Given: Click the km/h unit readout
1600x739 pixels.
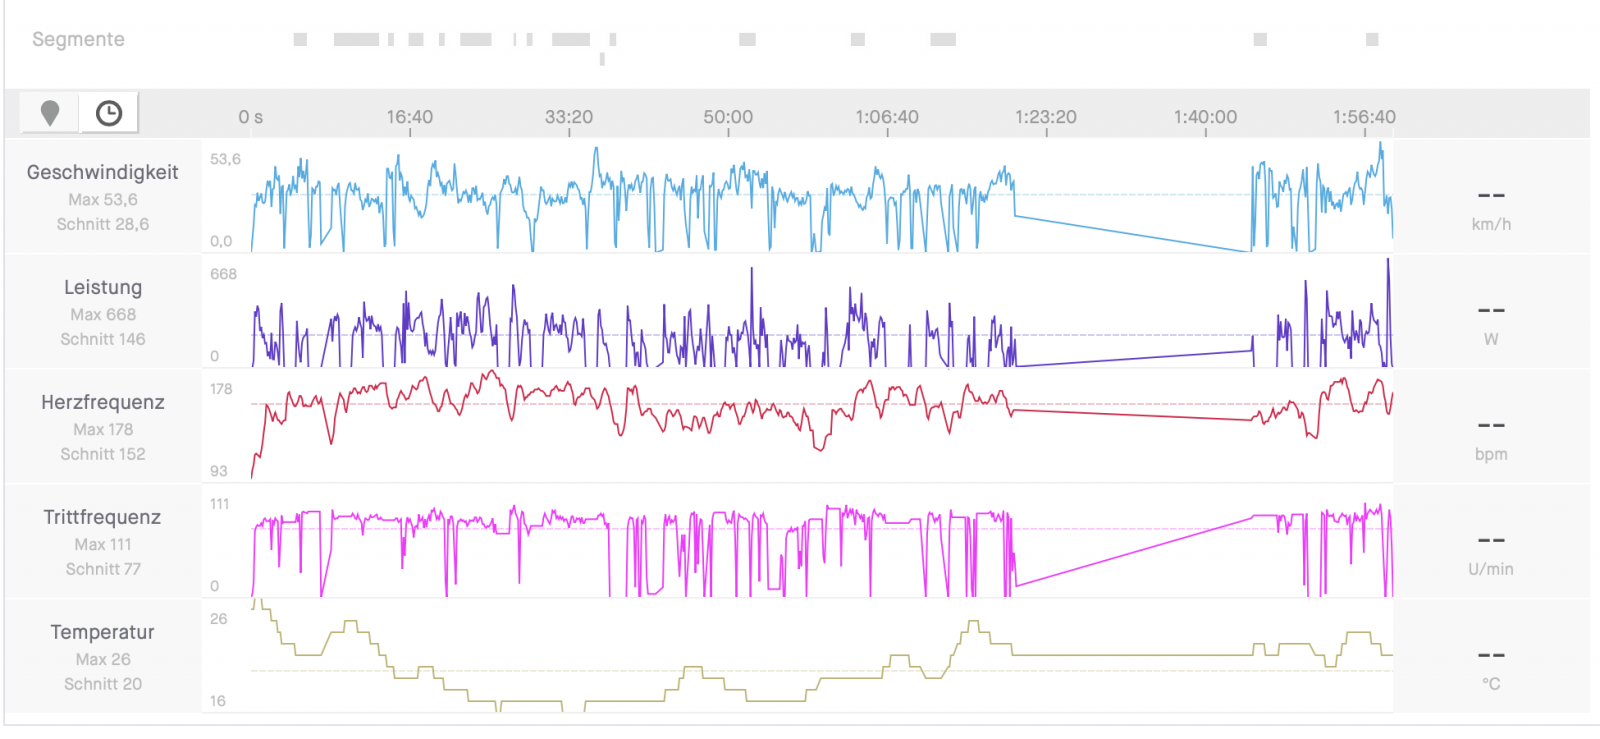Looking at the screenshot, I should coord(1491,224).
